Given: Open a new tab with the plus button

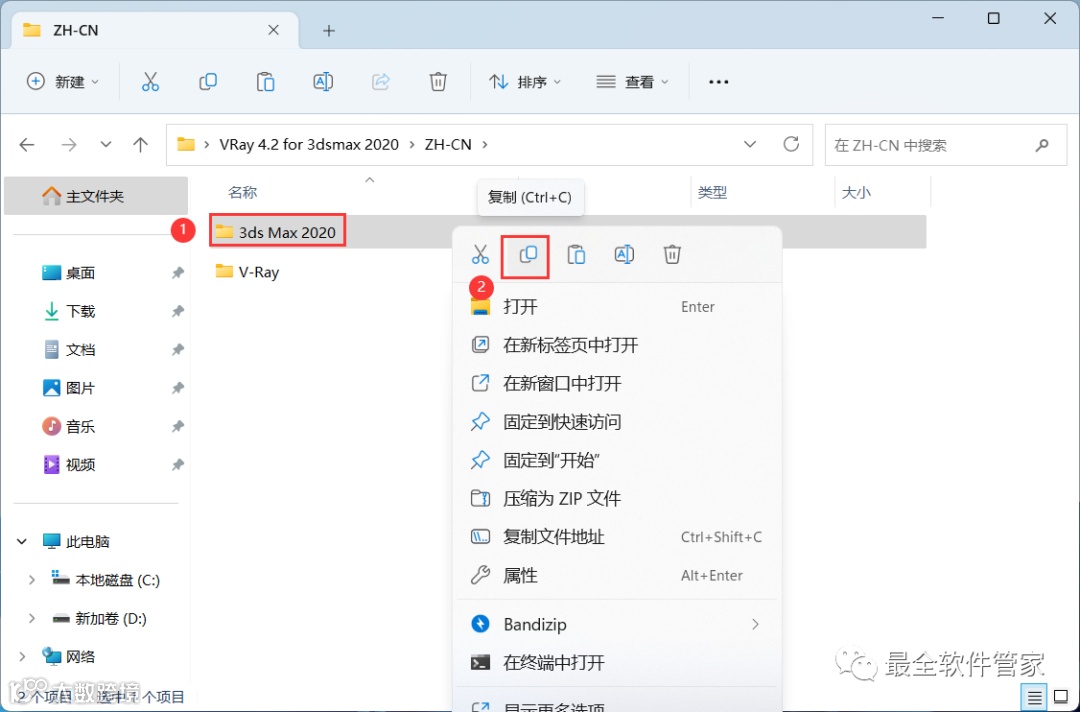Looking at the screenshot, I should pos(329,30).
